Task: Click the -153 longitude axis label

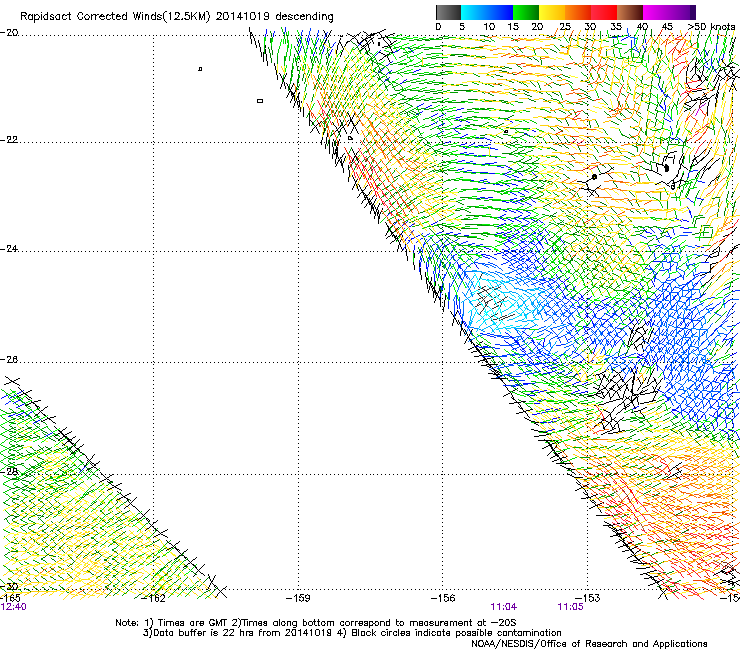Action: (x=588, y=598)
